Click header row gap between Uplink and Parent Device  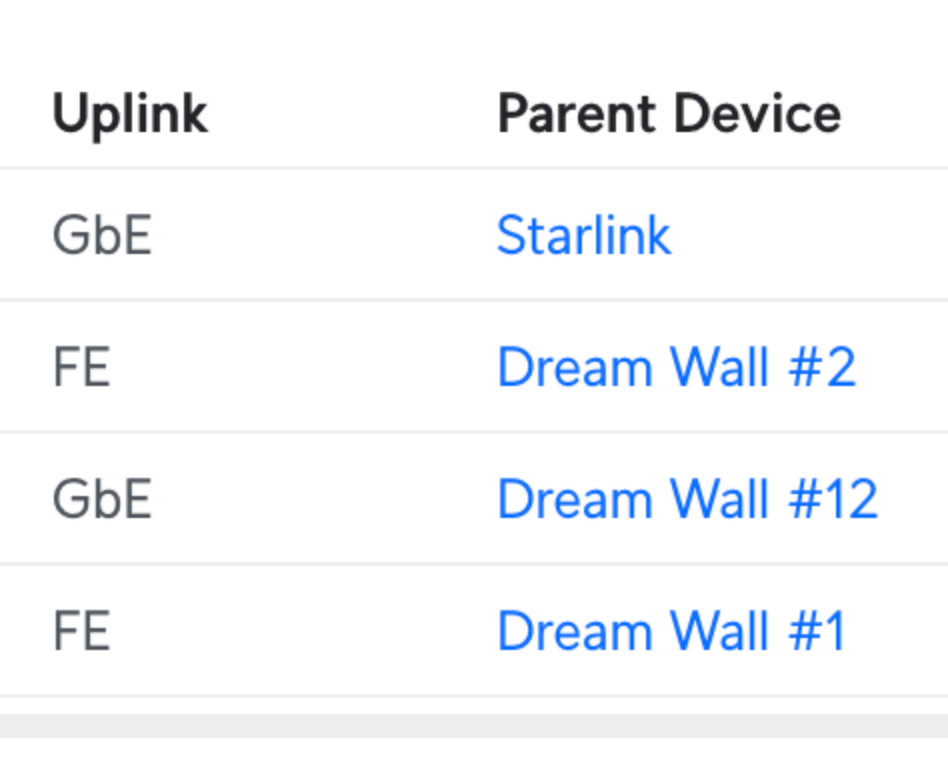coord(352,114)
